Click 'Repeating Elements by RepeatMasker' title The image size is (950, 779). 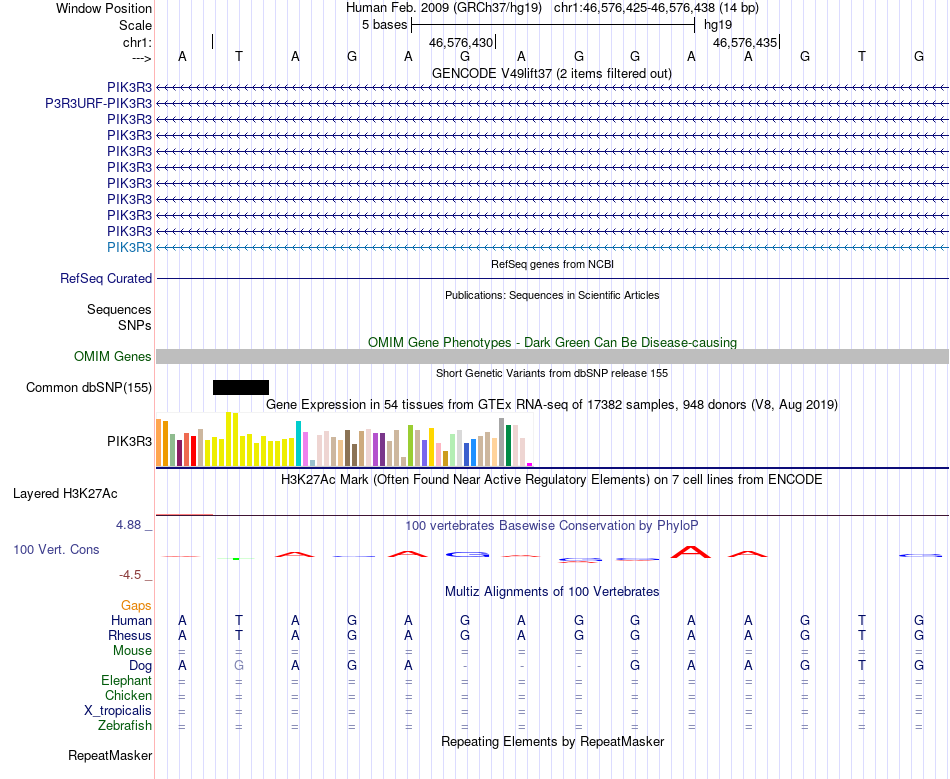point(553,741)
